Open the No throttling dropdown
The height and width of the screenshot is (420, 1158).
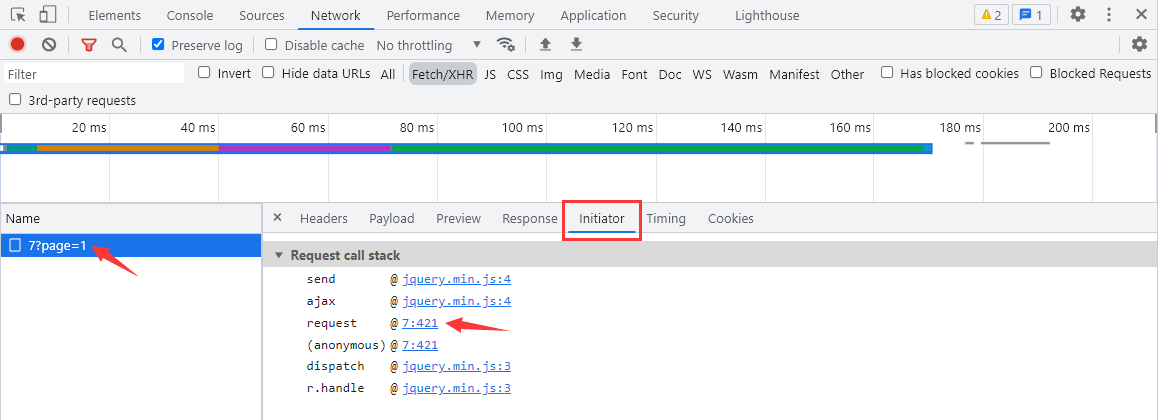click(428, 45)
